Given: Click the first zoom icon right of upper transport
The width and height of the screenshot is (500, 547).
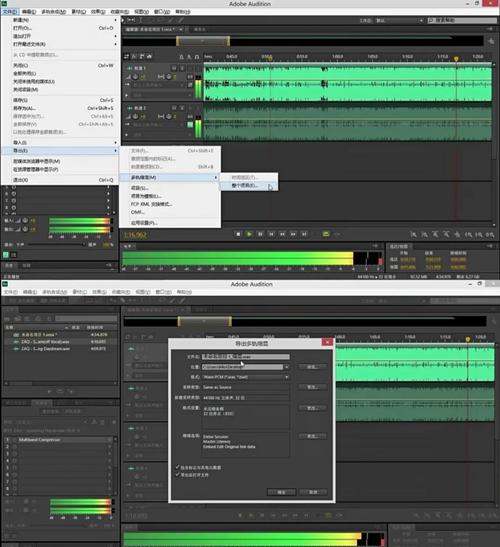Looking at the screenshot, I should 413,235.
